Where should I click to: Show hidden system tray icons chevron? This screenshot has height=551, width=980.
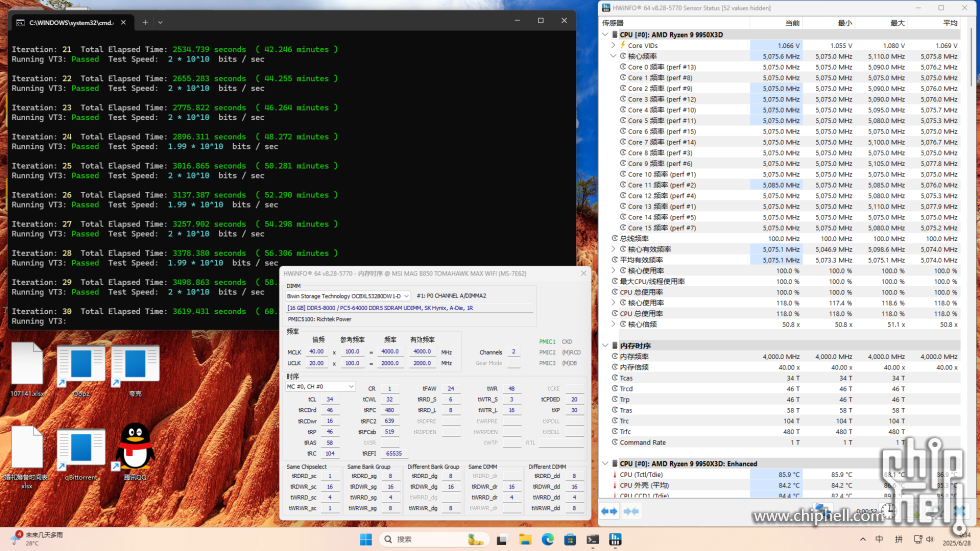pyautogui.click(x=862, y=539)
